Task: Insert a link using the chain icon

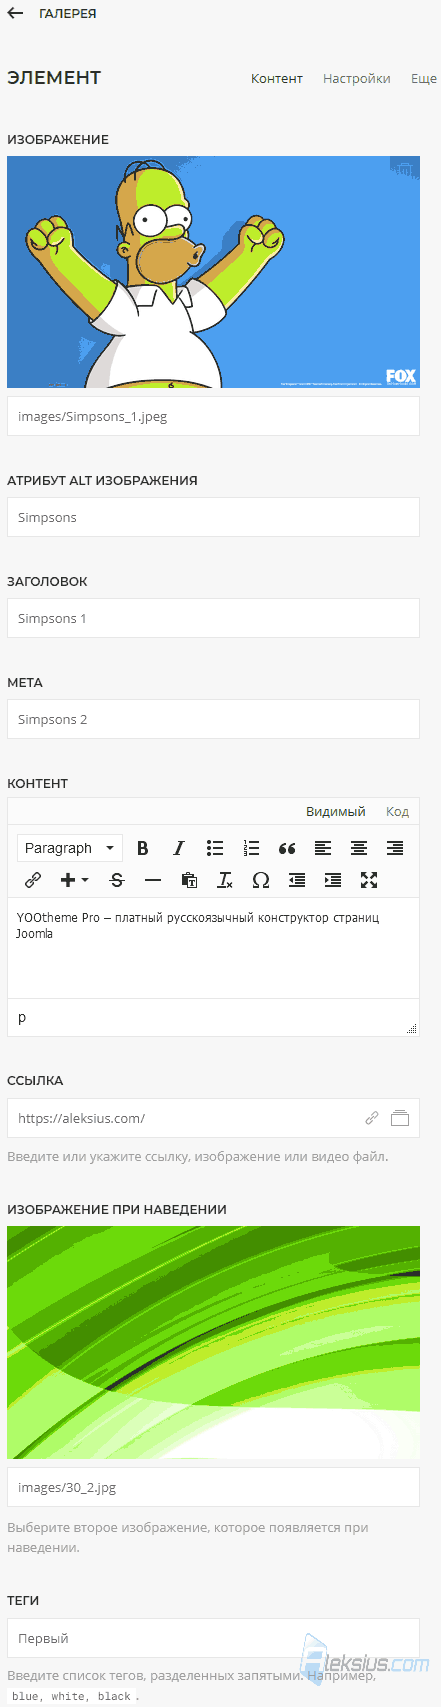Action: (x=33, y=880)
